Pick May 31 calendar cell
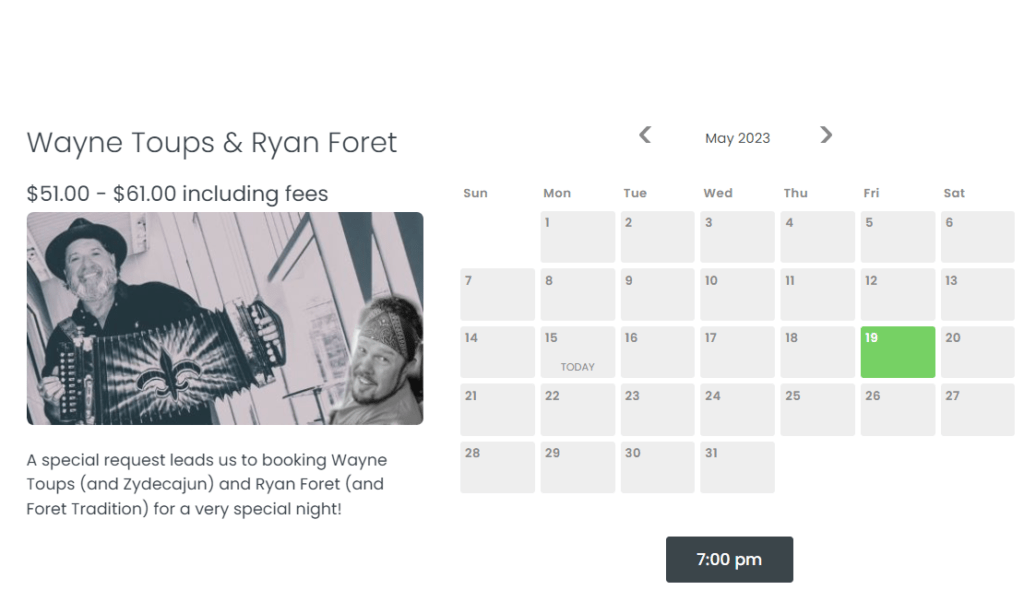Image resolution: width=1024 pixels, height=590 pixels. click(737, 467)
